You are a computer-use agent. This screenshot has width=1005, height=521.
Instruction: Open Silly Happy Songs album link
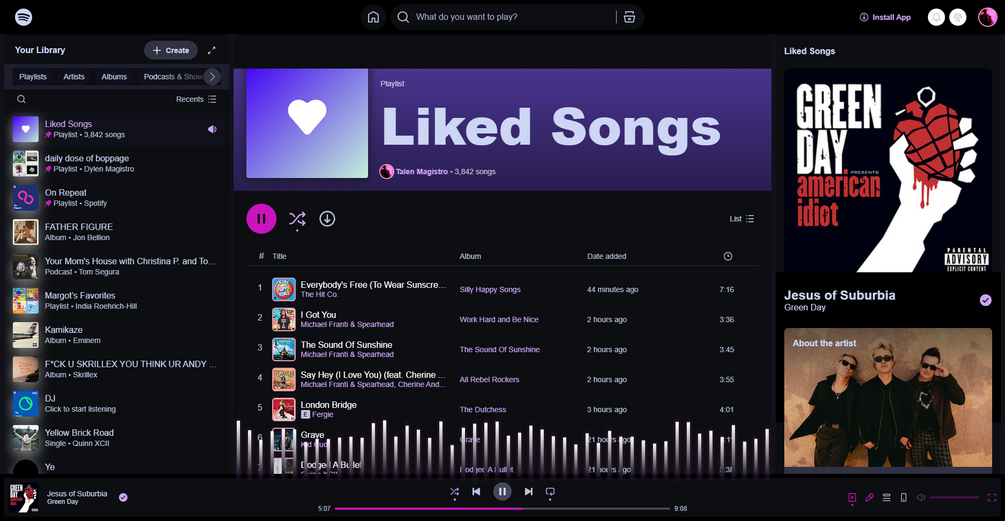(x=490, y=290)
